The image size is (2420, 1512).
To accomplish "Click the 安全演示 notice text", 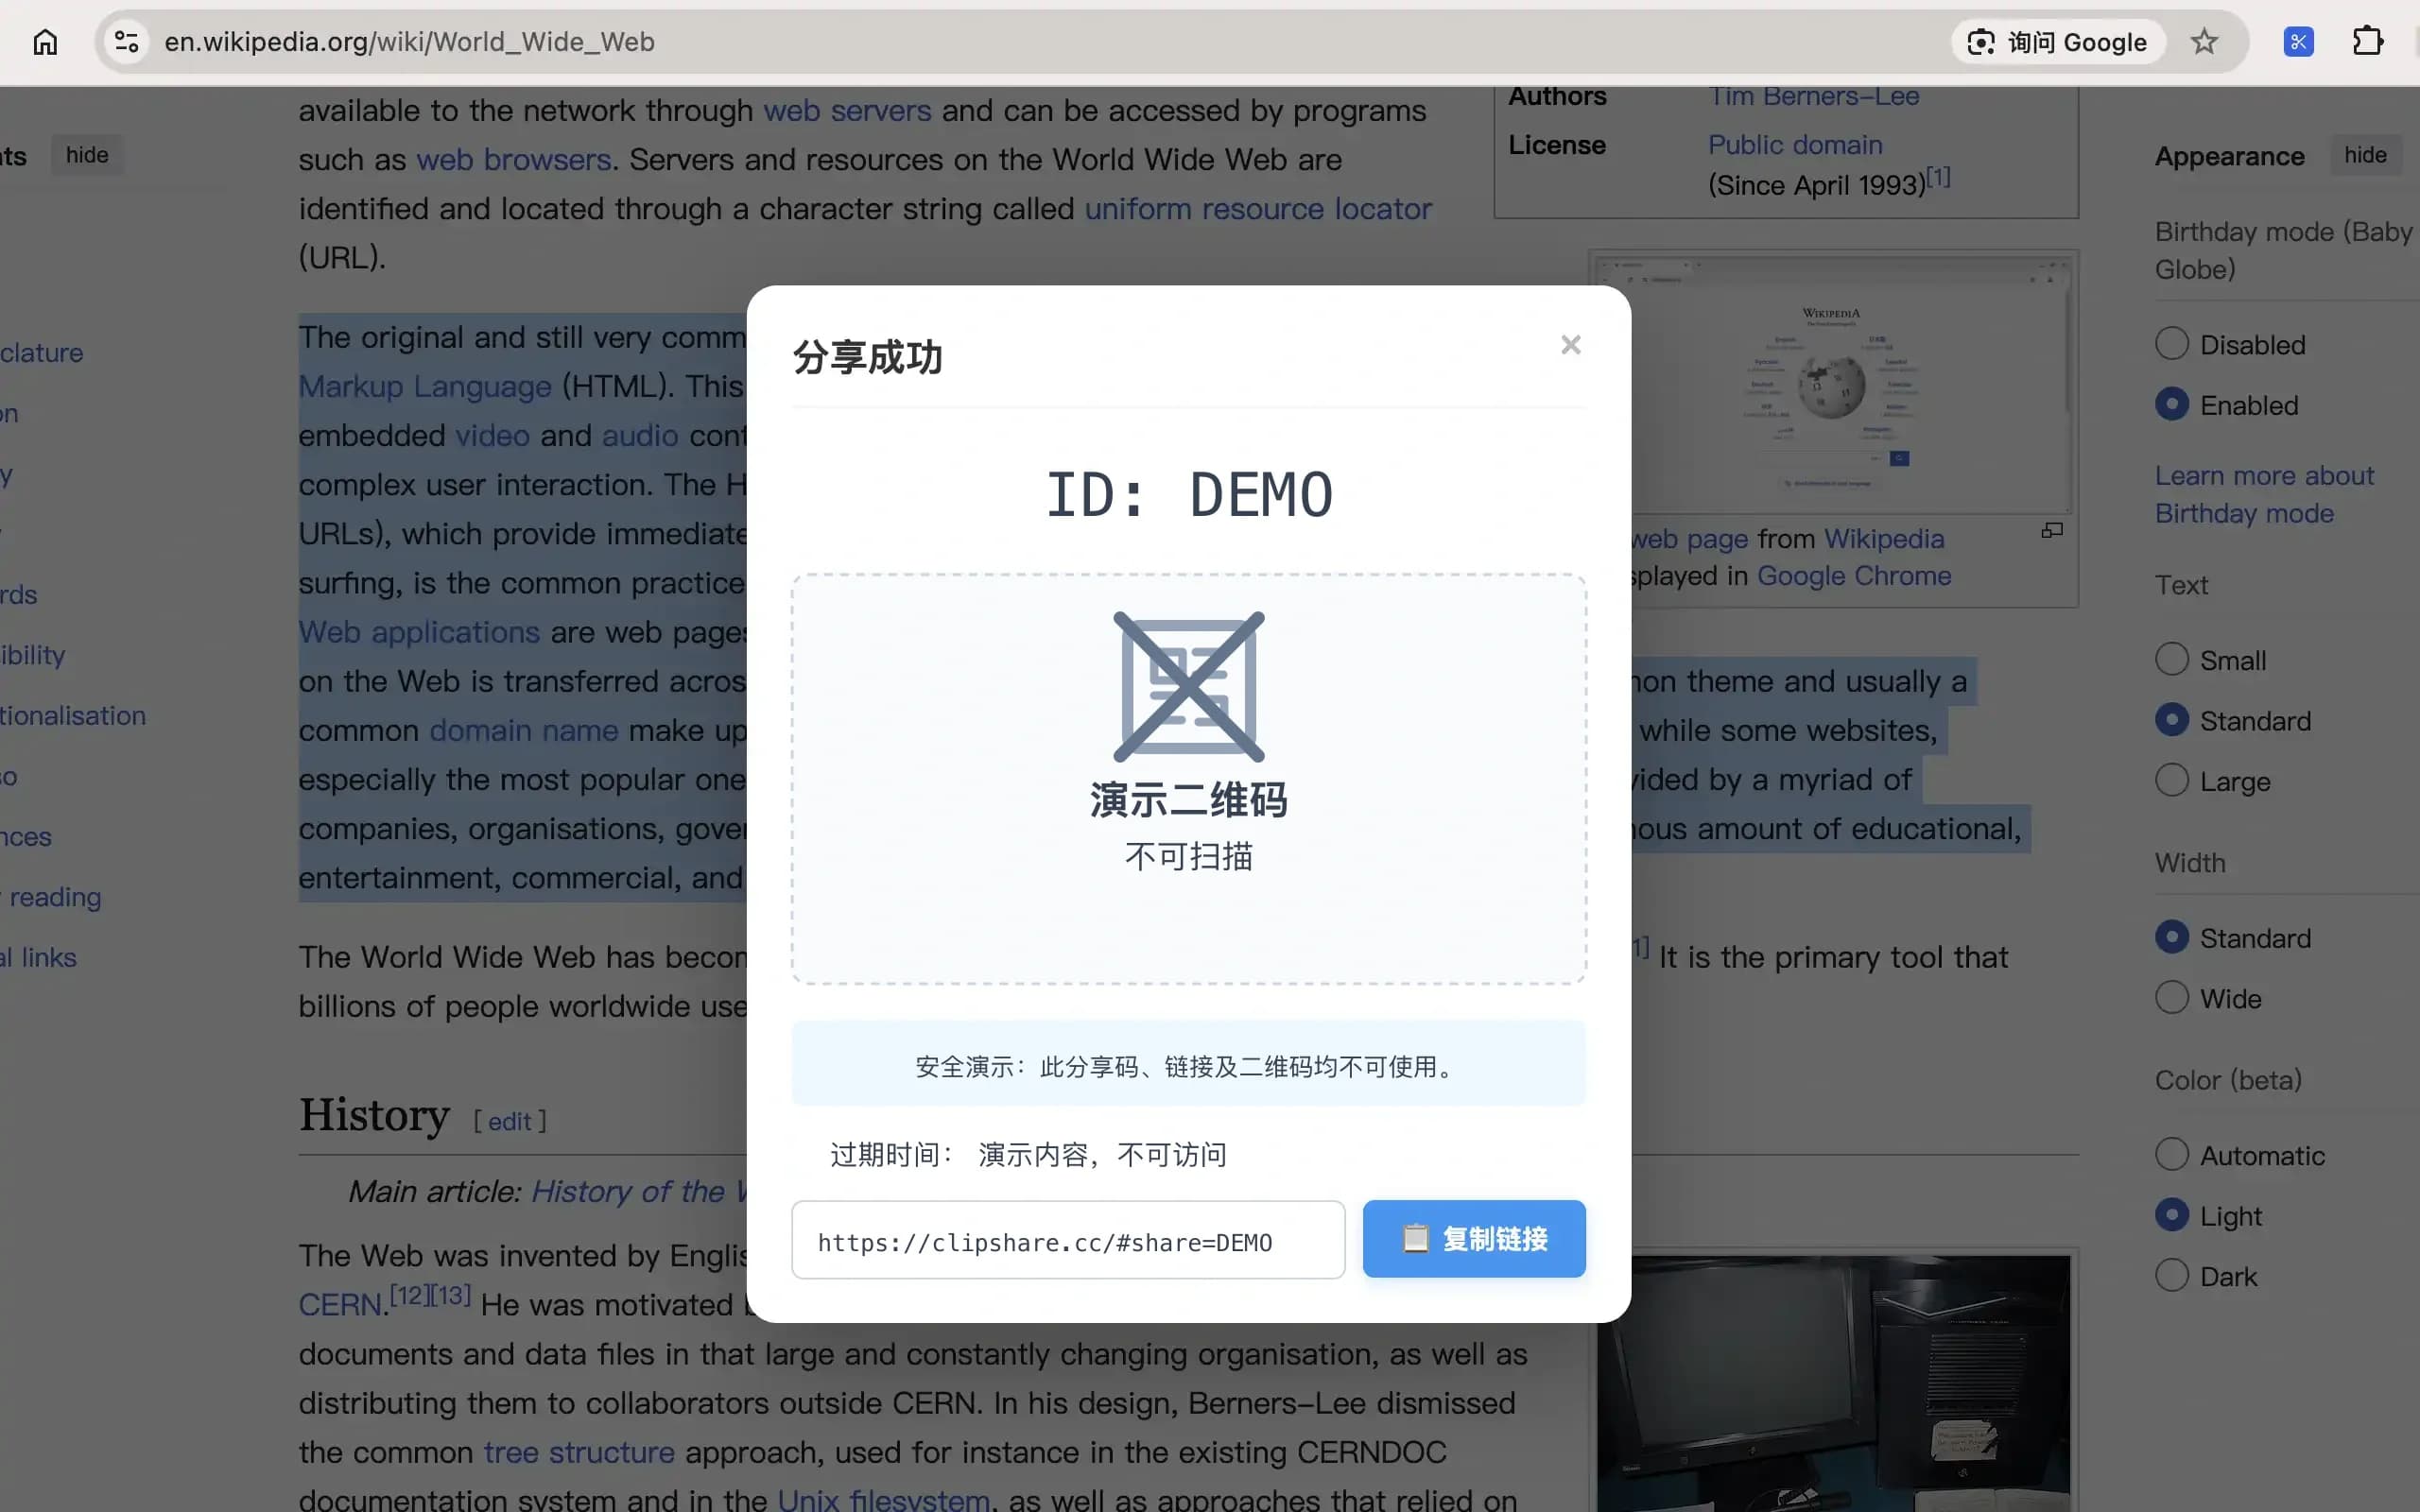I will pyautogui.click(x=1188, y=1066).
